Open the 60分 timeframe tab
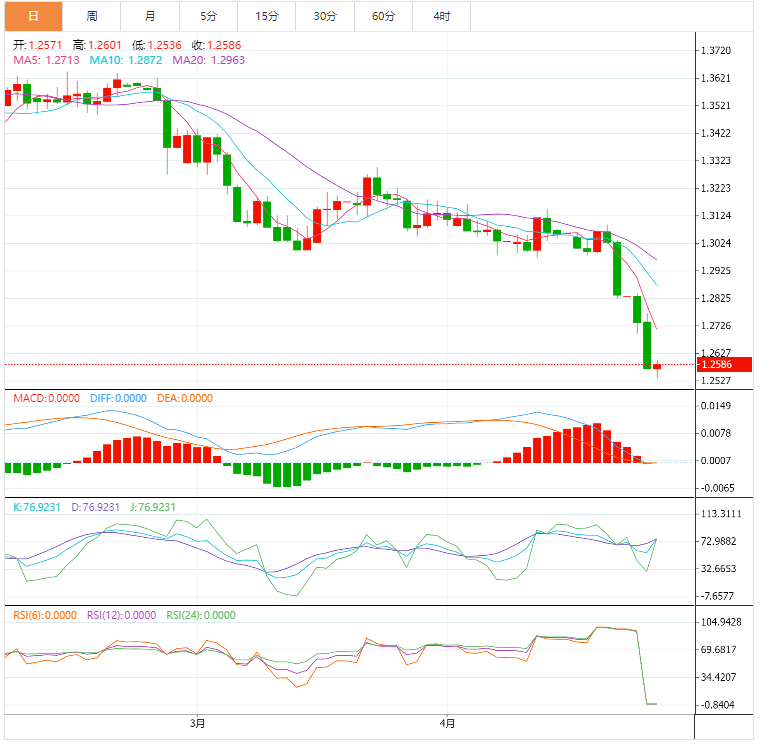 383,16
